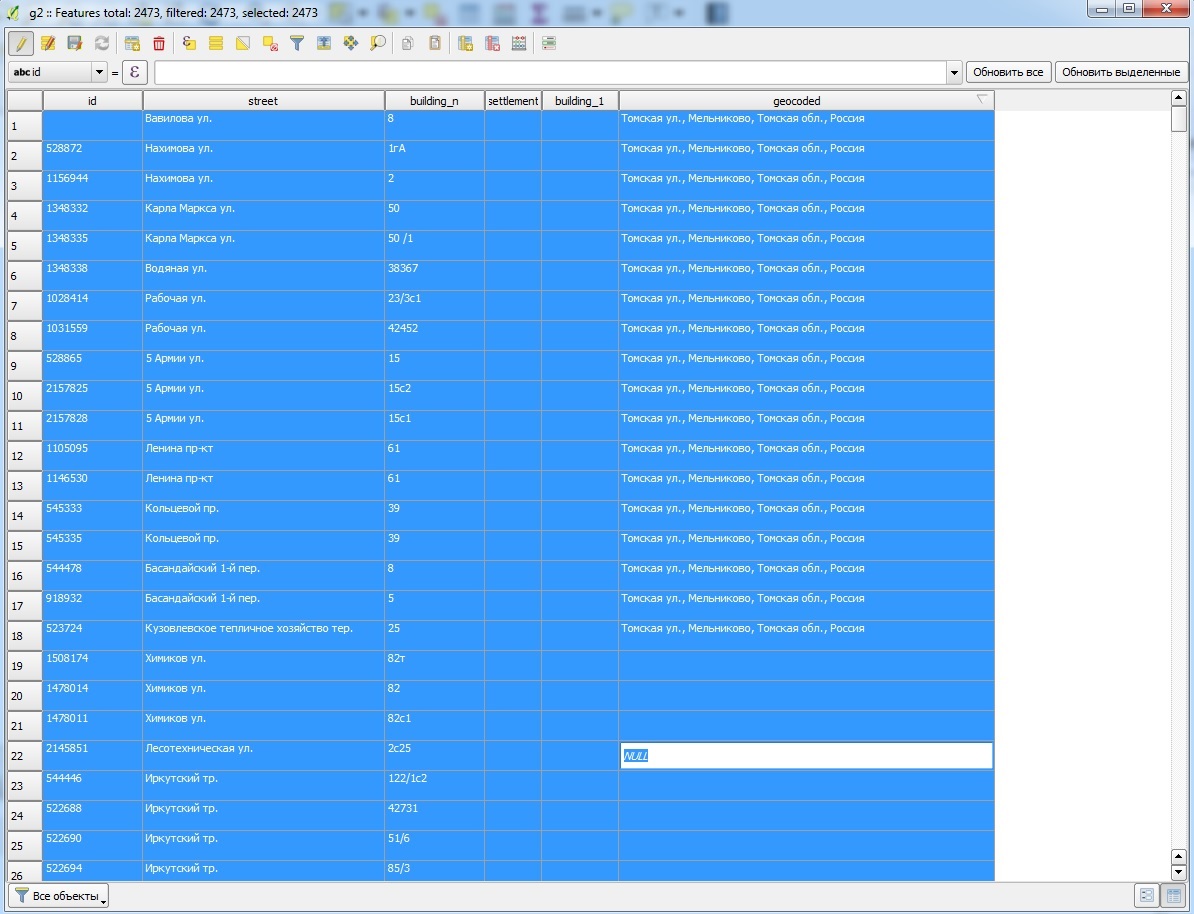Invert selection icon
The height and width of the screenshot is (914, 1194).
pos(243,43)
